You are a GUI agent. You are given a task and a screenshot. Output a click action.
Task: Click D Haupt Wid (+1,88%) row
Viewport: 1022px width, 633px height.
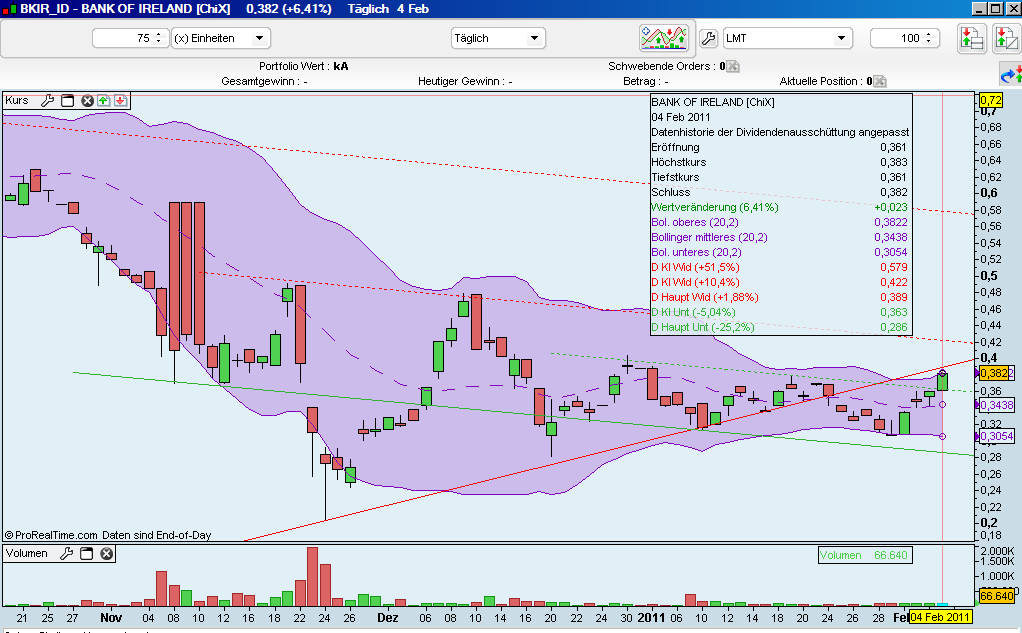[x=780, y=297]
